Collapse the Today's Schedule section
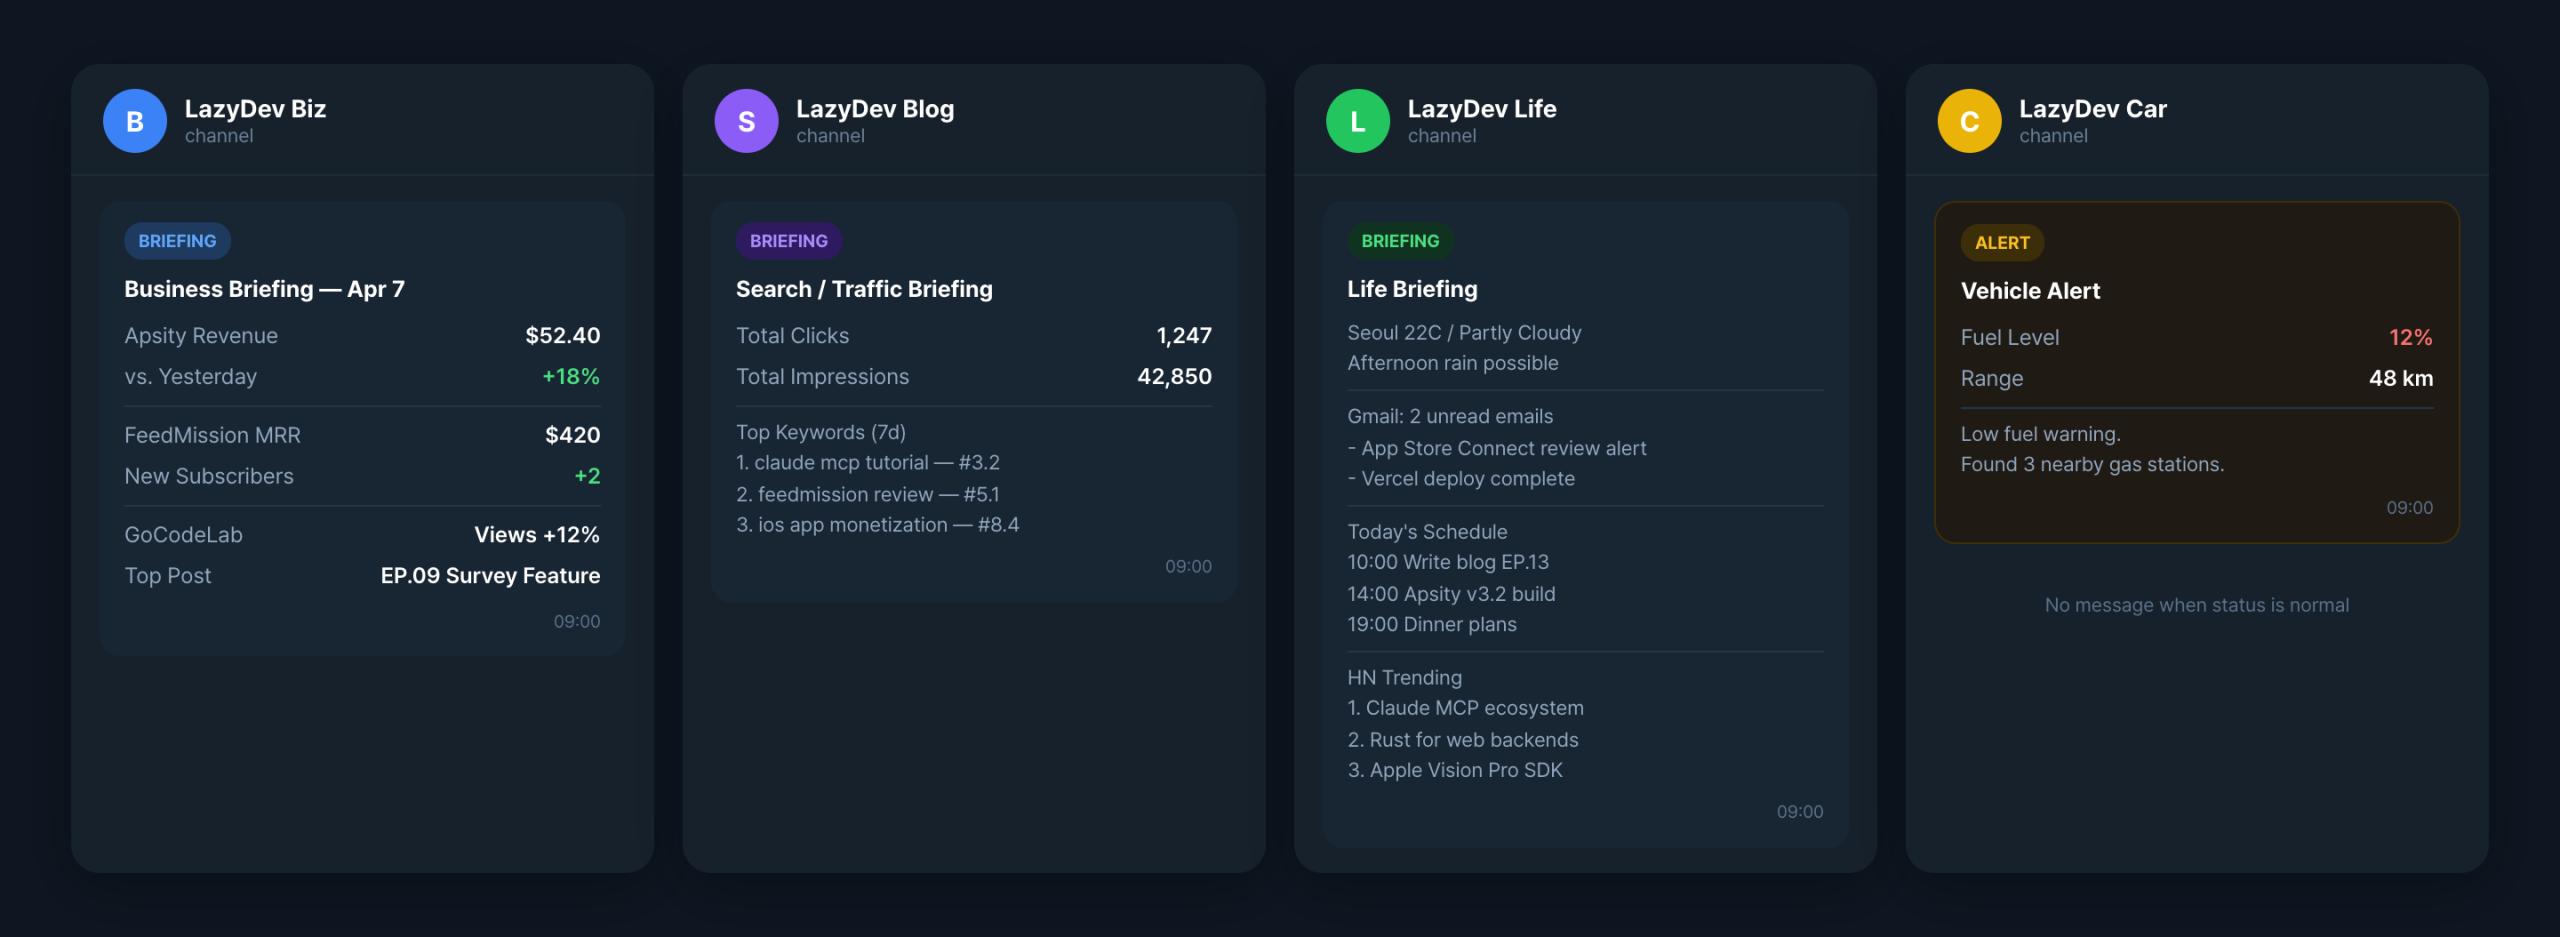Screen dimensions: 2560x937 [x=1427, y=531]
